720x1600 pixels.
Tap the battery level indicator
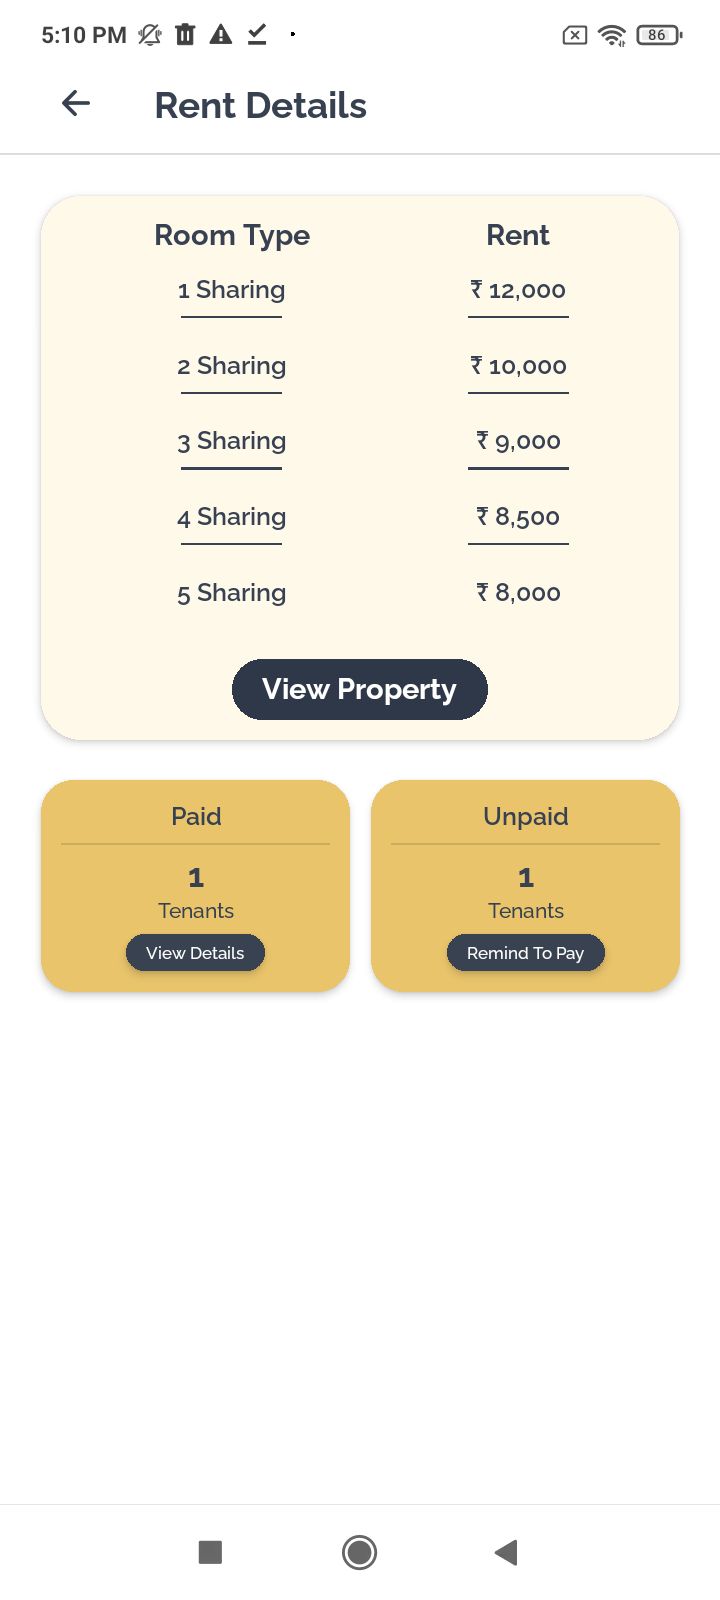click(x=658, y=35)
